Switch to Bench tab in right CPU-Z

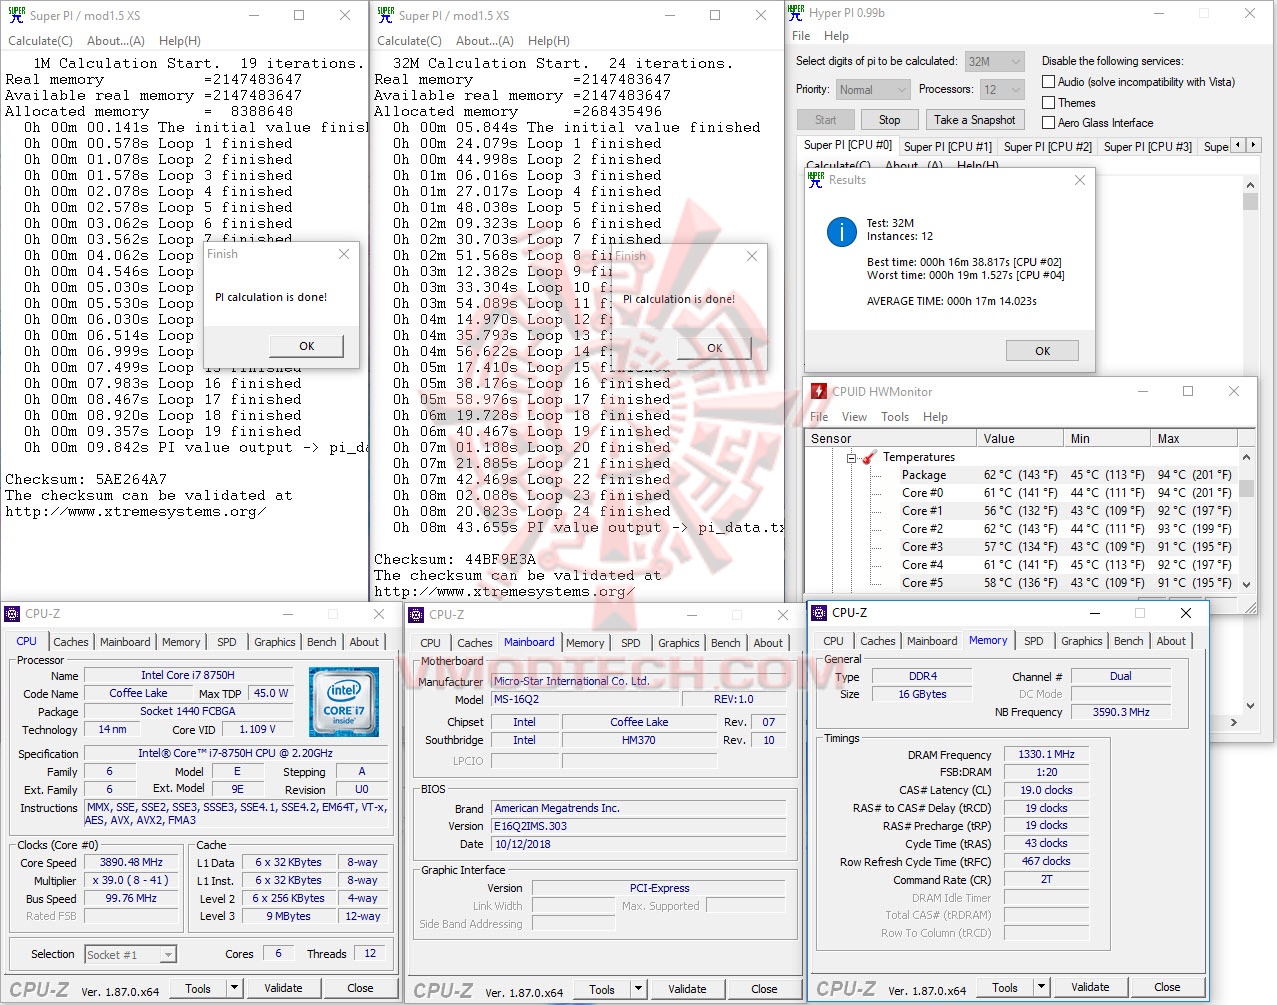click(1129, 641)
